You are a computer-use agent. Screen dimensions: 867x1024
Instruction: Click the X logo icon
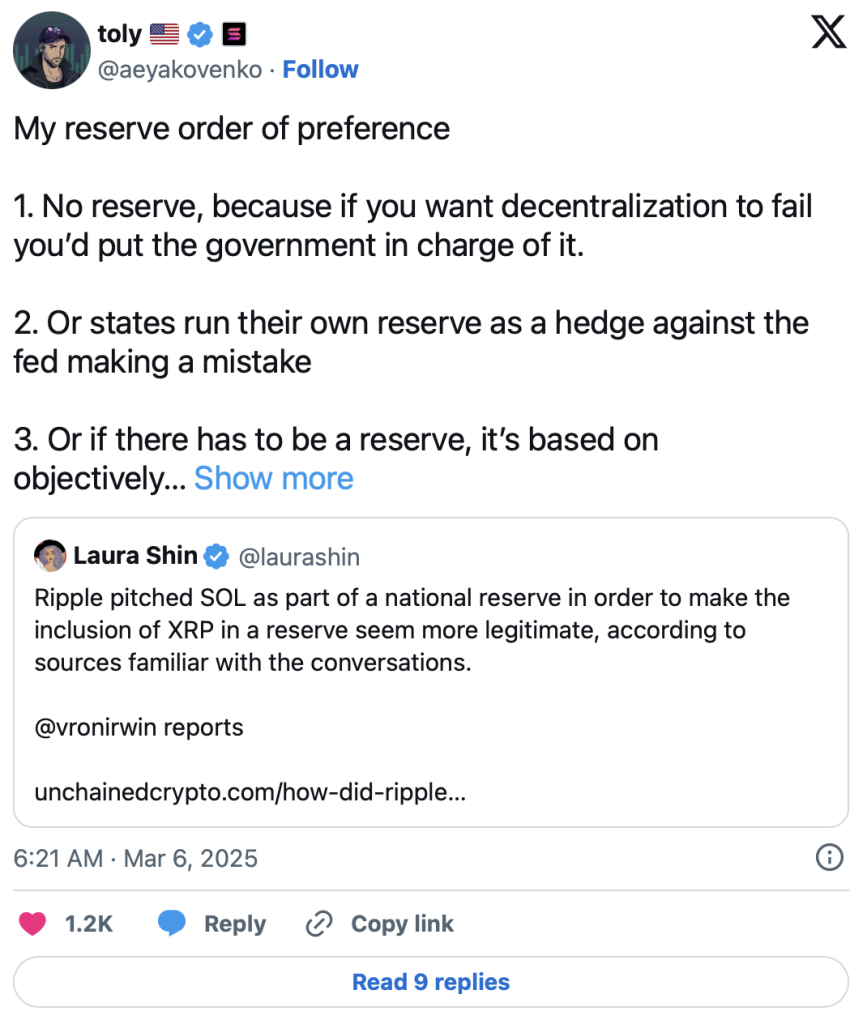[828, 35]
